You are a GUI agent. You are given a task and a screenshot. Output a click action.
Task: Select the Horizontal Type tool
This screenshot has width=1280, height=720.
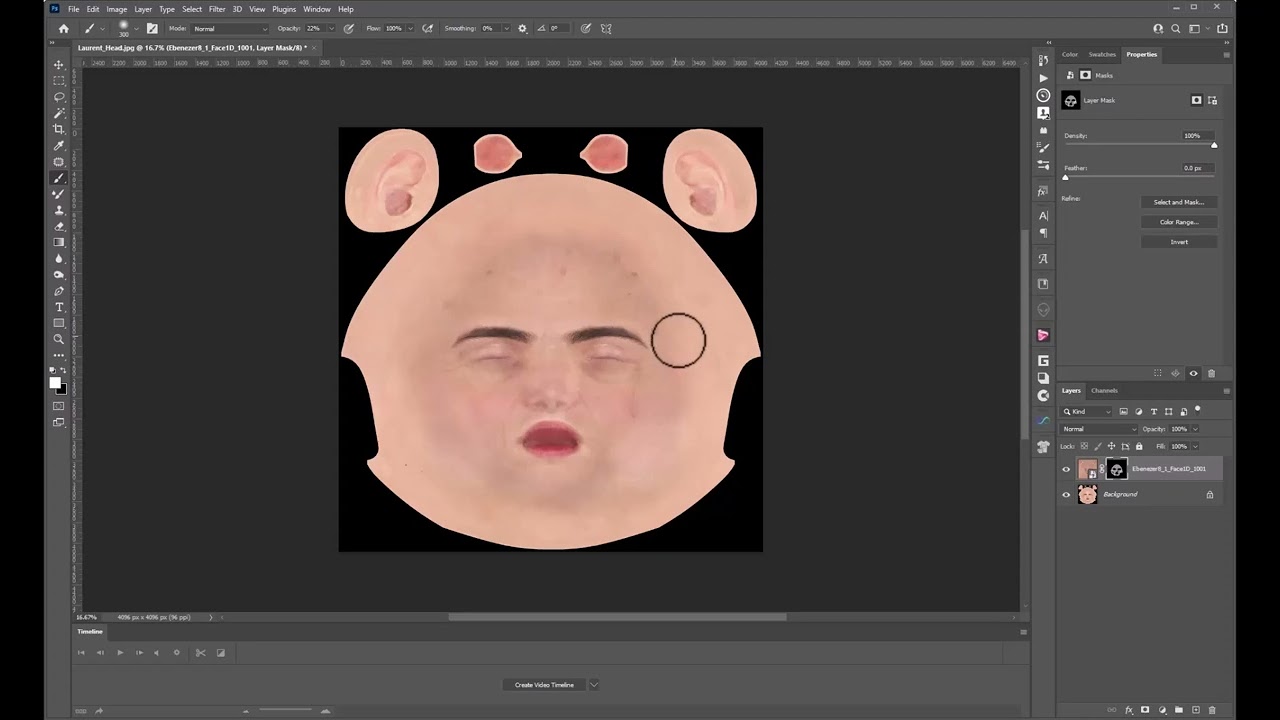(x=59, y=307)
